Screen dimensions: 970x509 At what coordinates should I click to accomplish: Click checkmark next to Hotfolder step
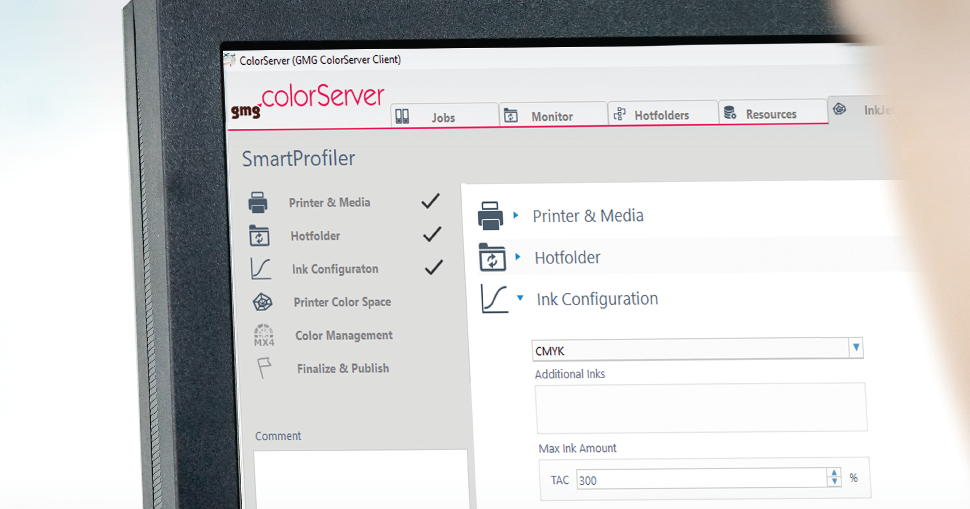pos(432,234)
